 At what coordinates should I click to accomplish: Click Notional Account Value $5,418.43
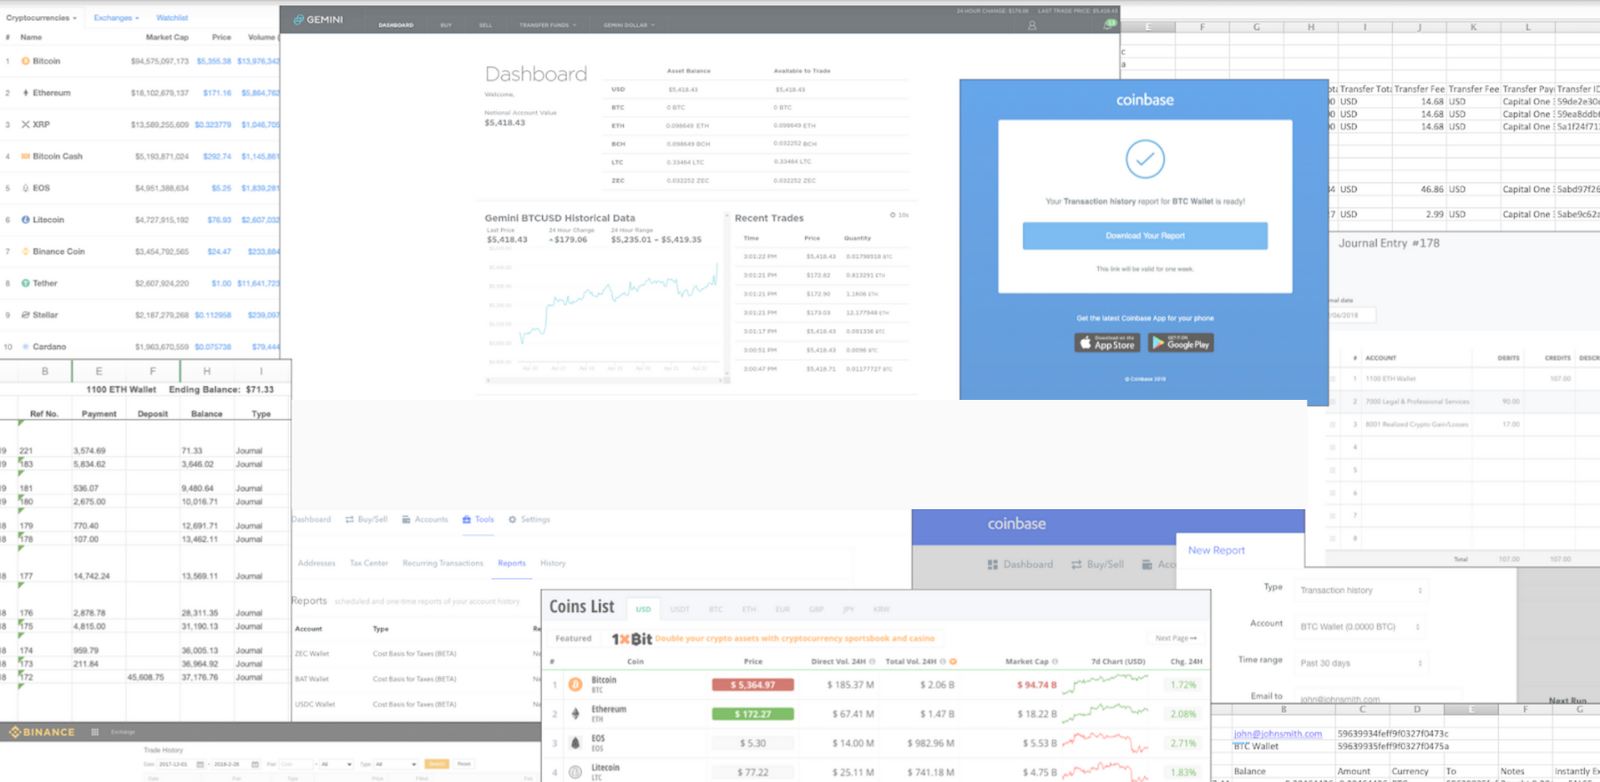505,123
